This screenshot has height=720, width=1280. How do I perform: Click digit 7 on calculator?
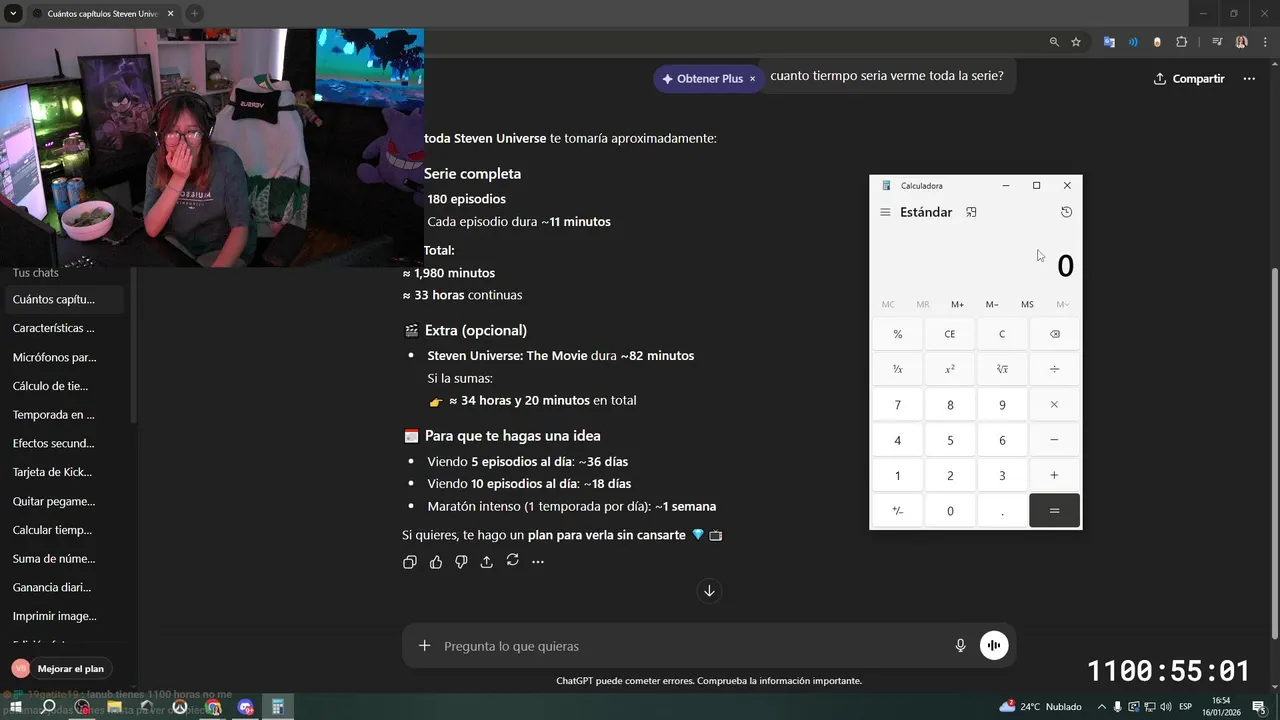(x=898, y=405)
